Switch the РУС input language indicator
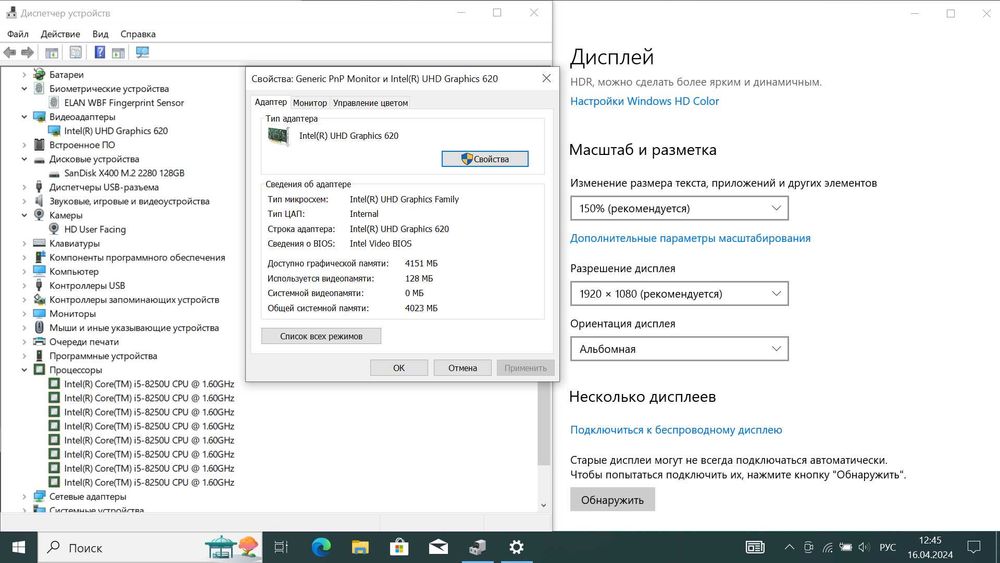1000x563 pixels. pos(887,547)
